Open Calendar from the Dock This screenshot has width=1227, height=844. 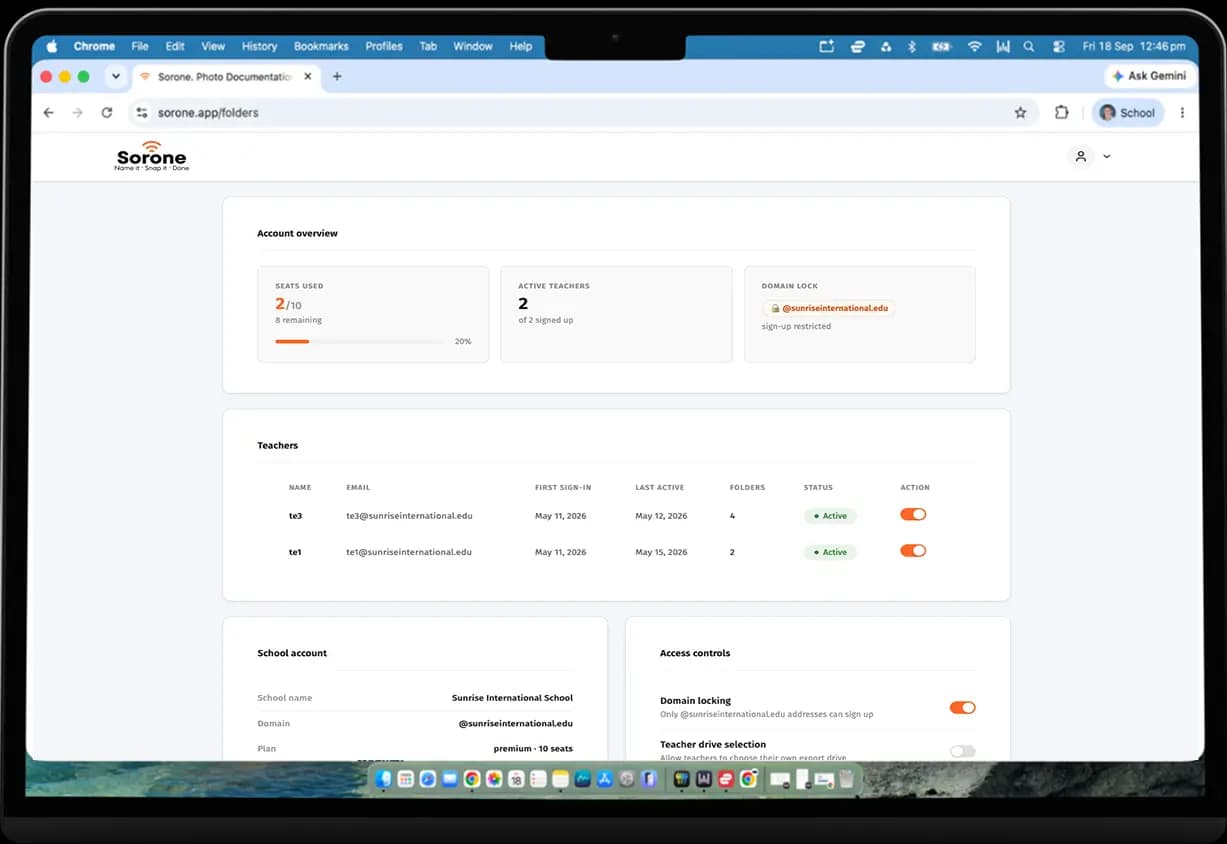coord(516,779)
